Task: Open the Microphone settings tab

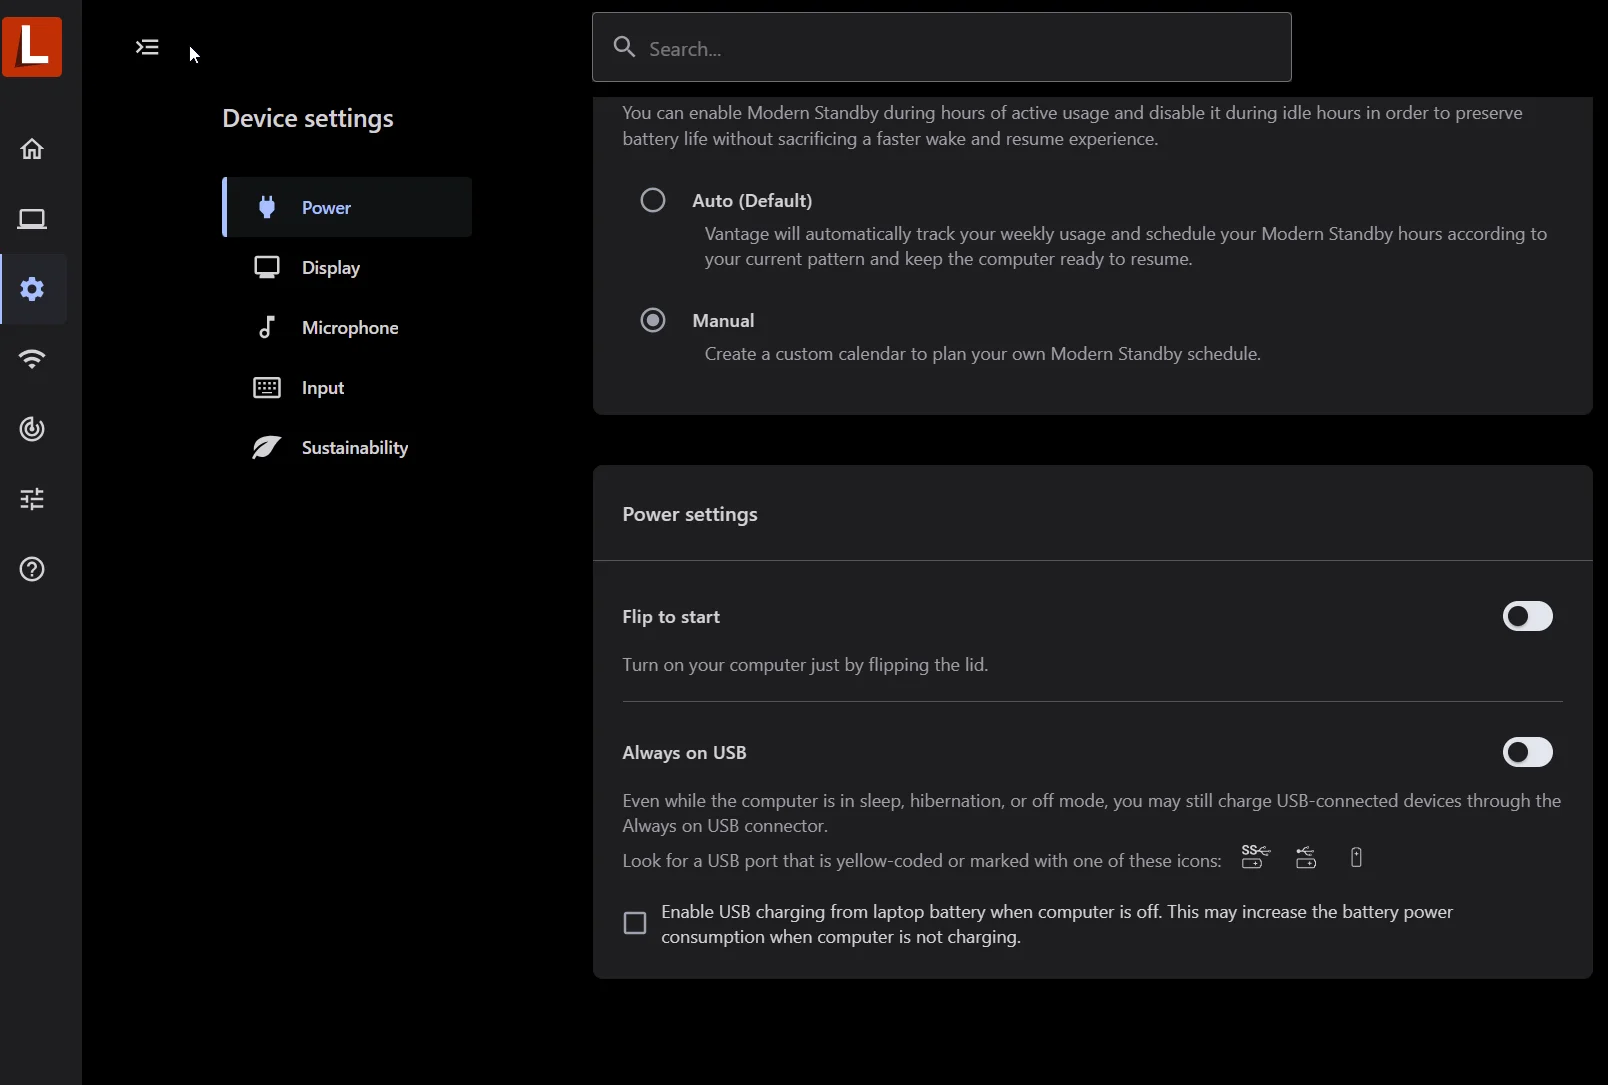Action: [x=347, y=327]
